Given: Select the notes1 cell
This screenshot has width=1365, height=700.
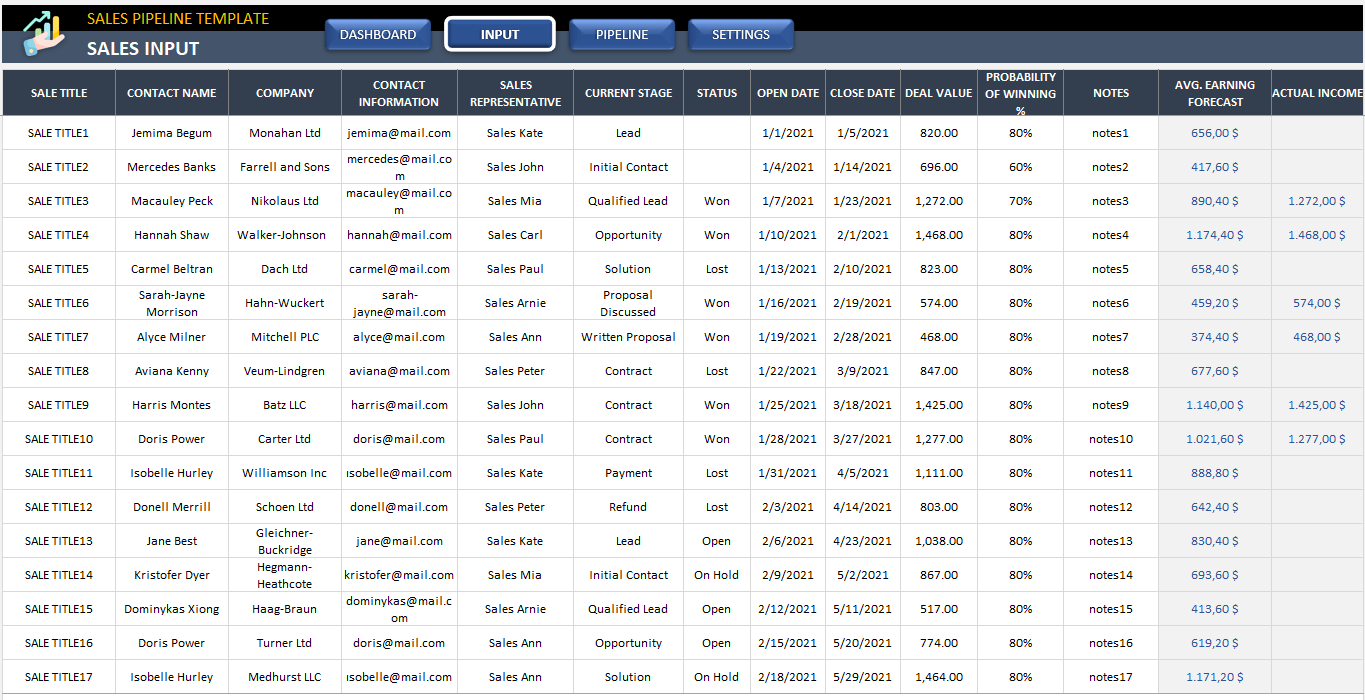Looking at the screenshot, I should tap(1110, 132).
